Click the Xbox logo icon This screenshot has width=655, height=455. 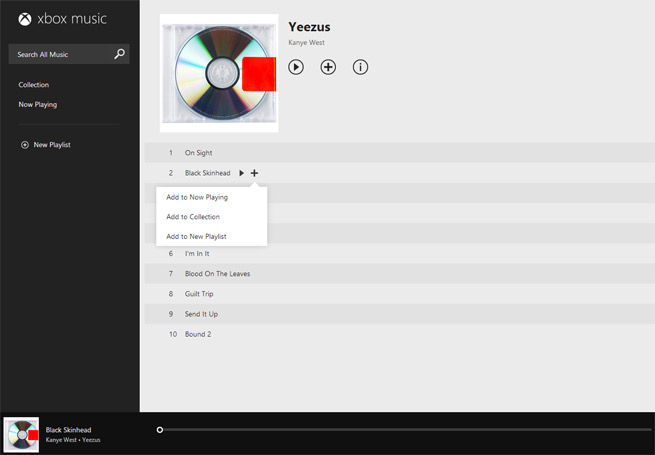tap(25, 19)
